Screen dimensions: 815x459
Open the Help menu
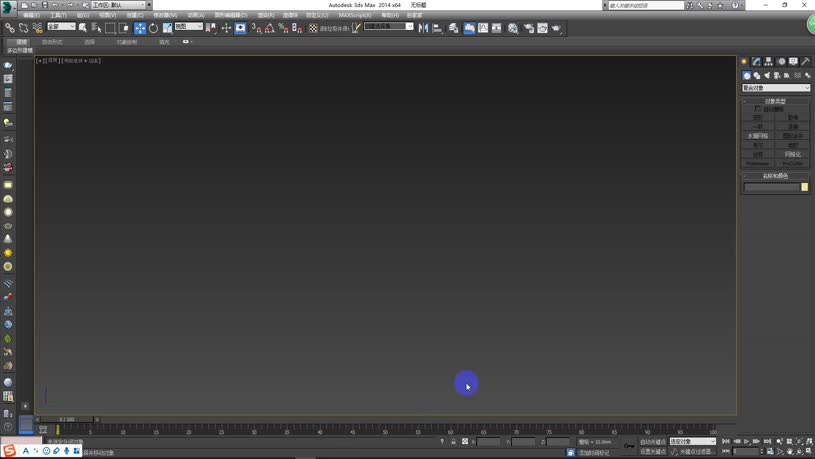390,15
